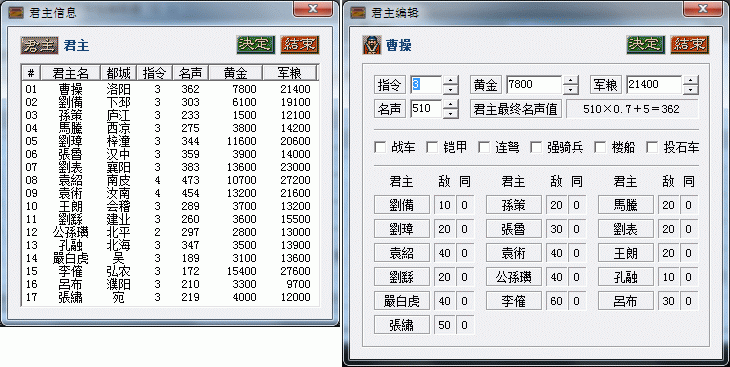Enable the 战车 checkbox

(x=380, y=148)
